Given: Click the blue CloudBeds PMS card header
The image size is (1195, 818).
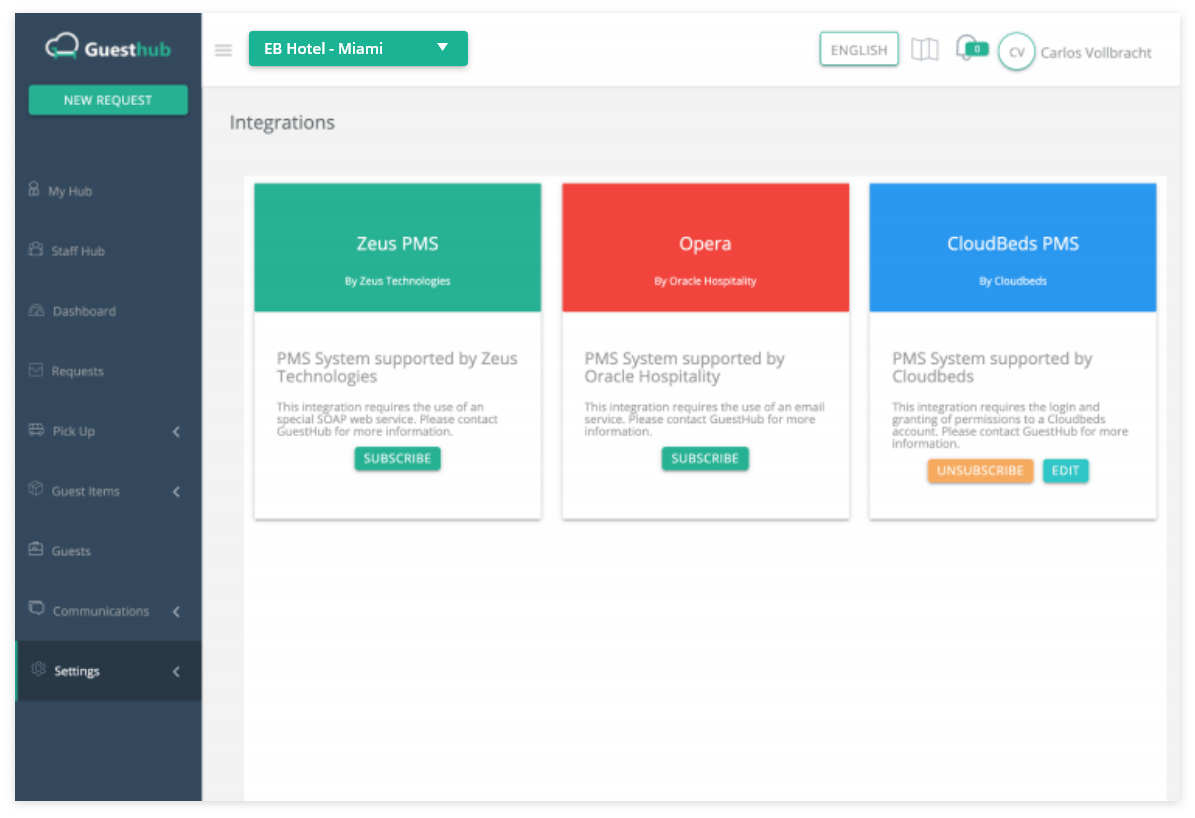Looking at the screenshot, I should coord(1013,247).
